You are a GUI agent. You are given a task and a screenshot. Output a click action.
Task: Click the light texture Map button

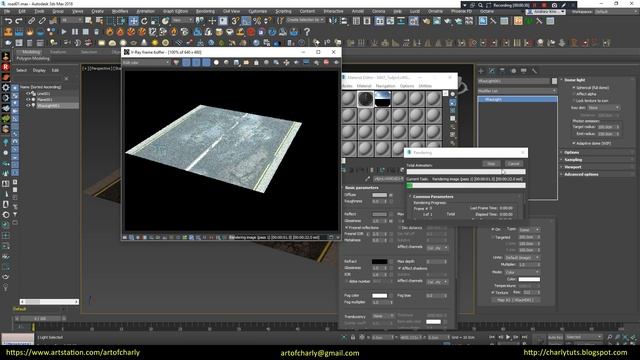coord(516,300)
